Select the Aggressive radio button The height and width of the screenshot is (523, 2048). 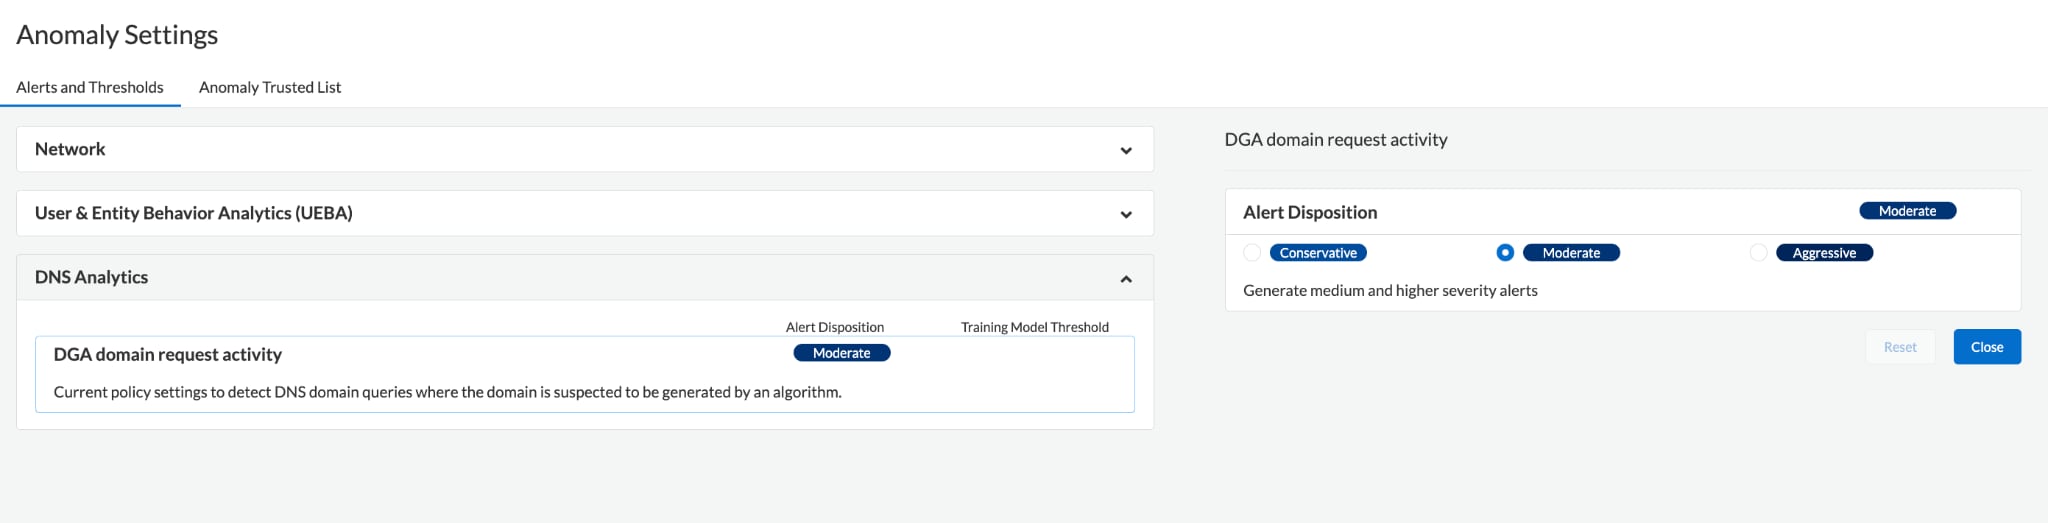[x=1758, y=253]
